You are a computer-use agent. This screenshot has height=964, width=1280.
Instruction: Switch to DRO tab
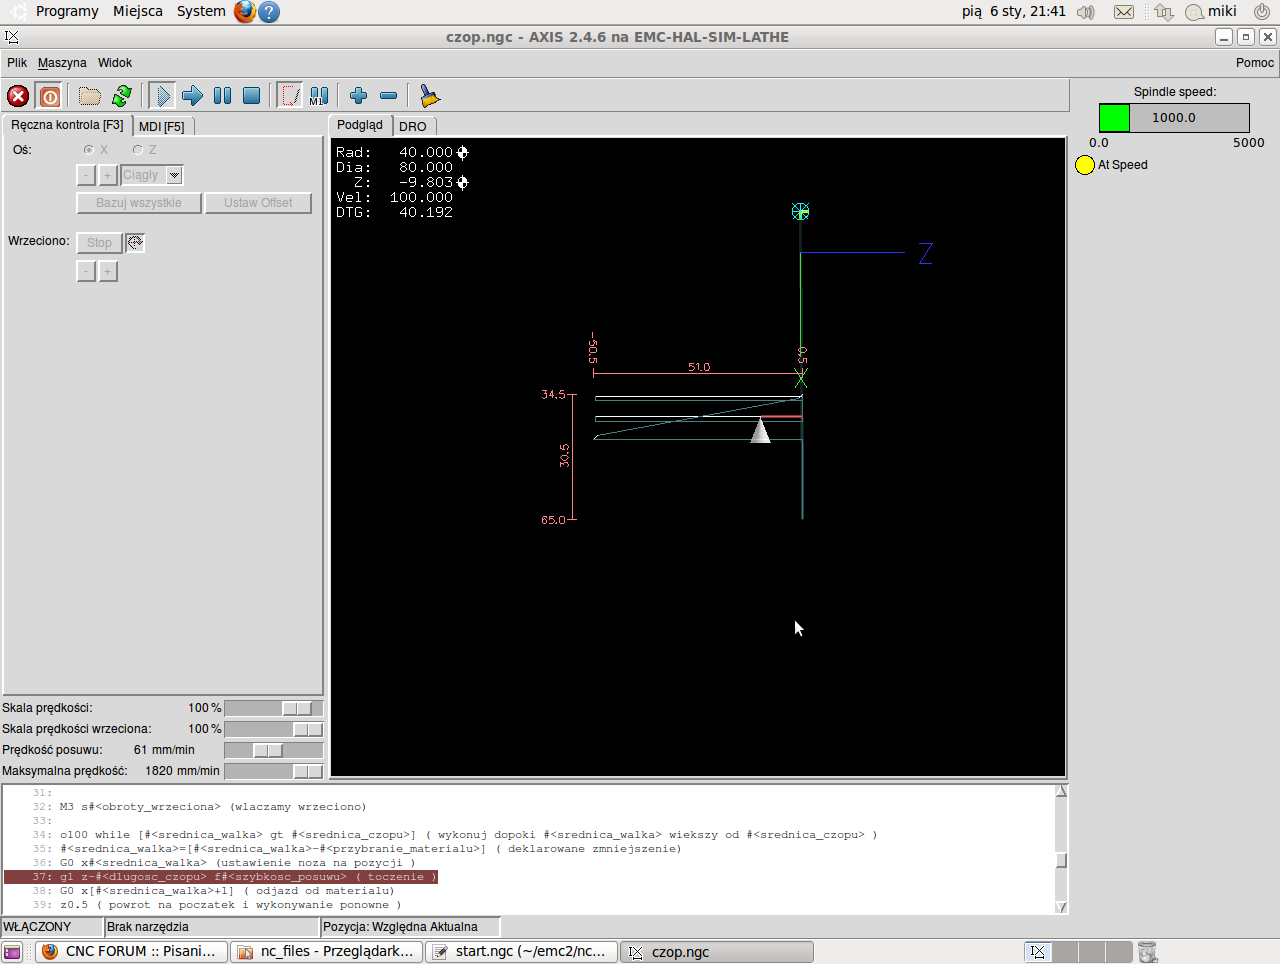pyautogui.click(x=413, y=127)
